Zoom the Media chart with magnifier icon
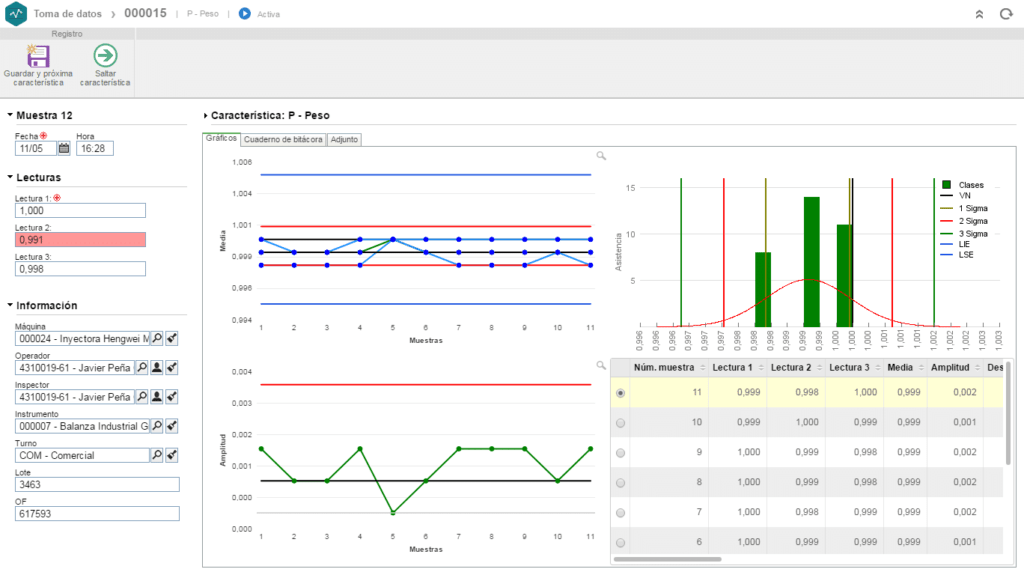 [x=601, y=156]
